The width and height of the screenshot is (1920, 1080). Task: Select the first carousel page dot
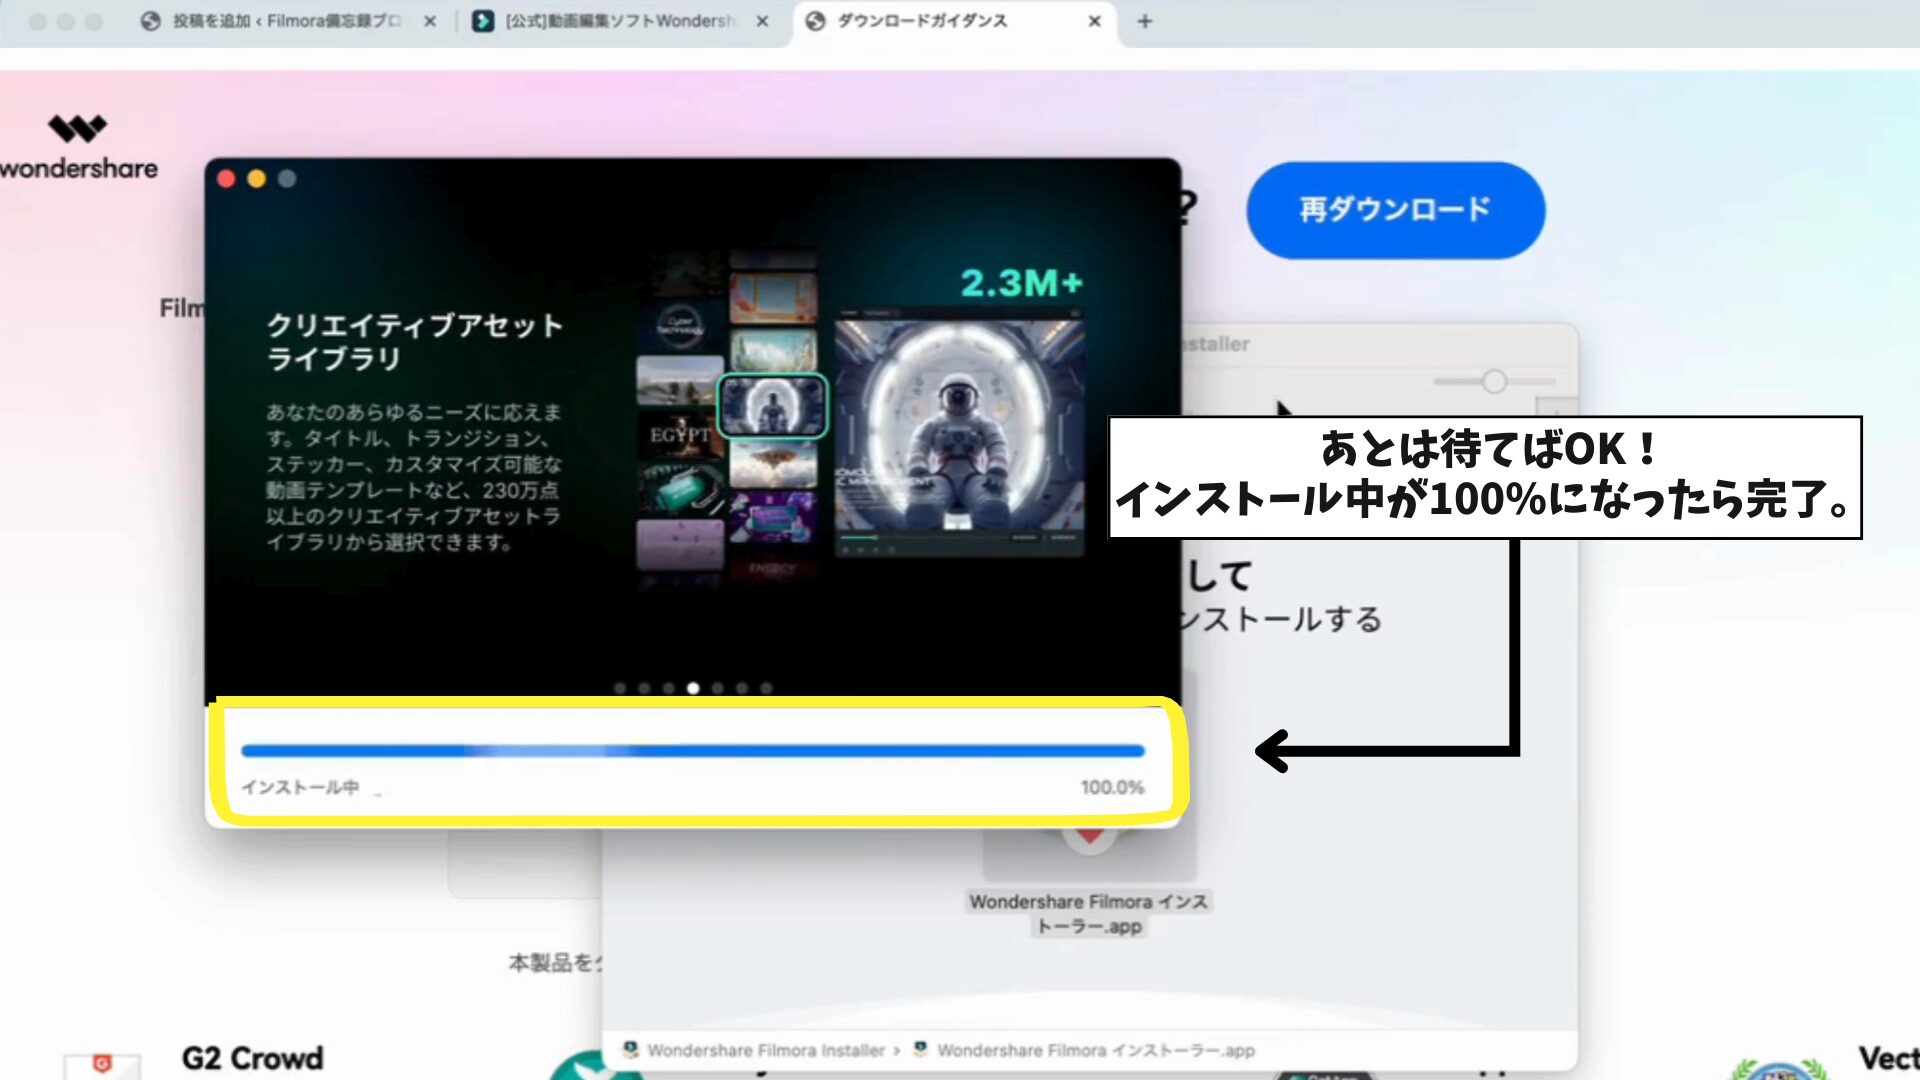[620, 688]
